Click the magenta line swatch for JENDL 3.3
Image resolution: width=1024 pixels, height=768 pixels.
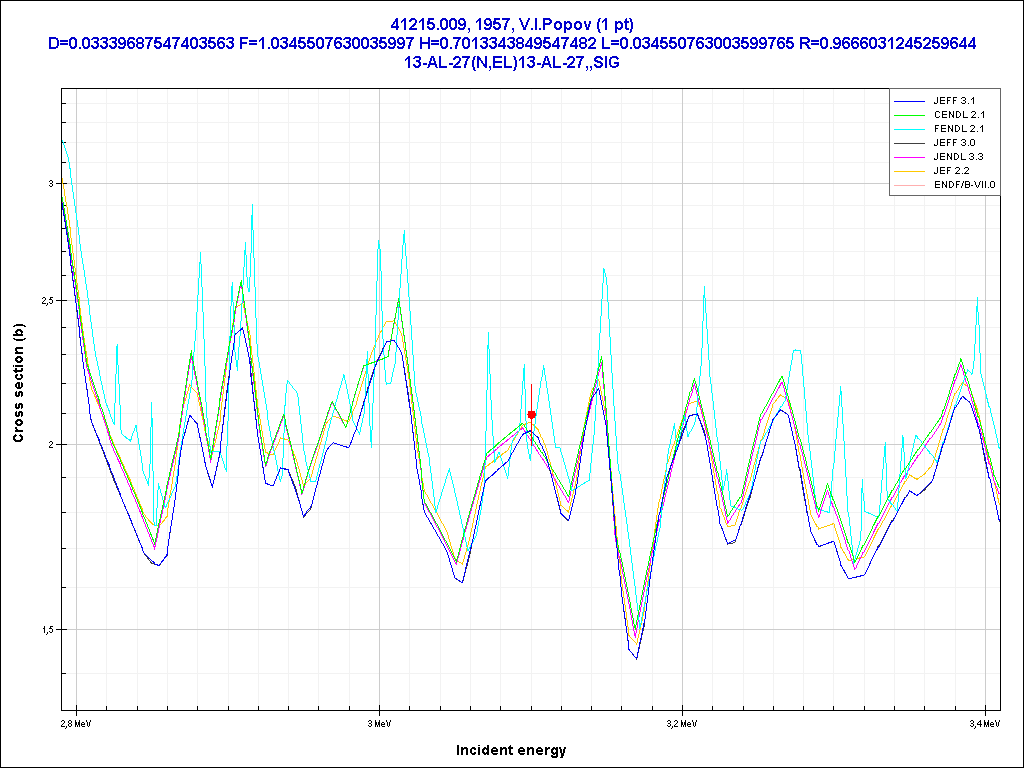tap(909, 157)
